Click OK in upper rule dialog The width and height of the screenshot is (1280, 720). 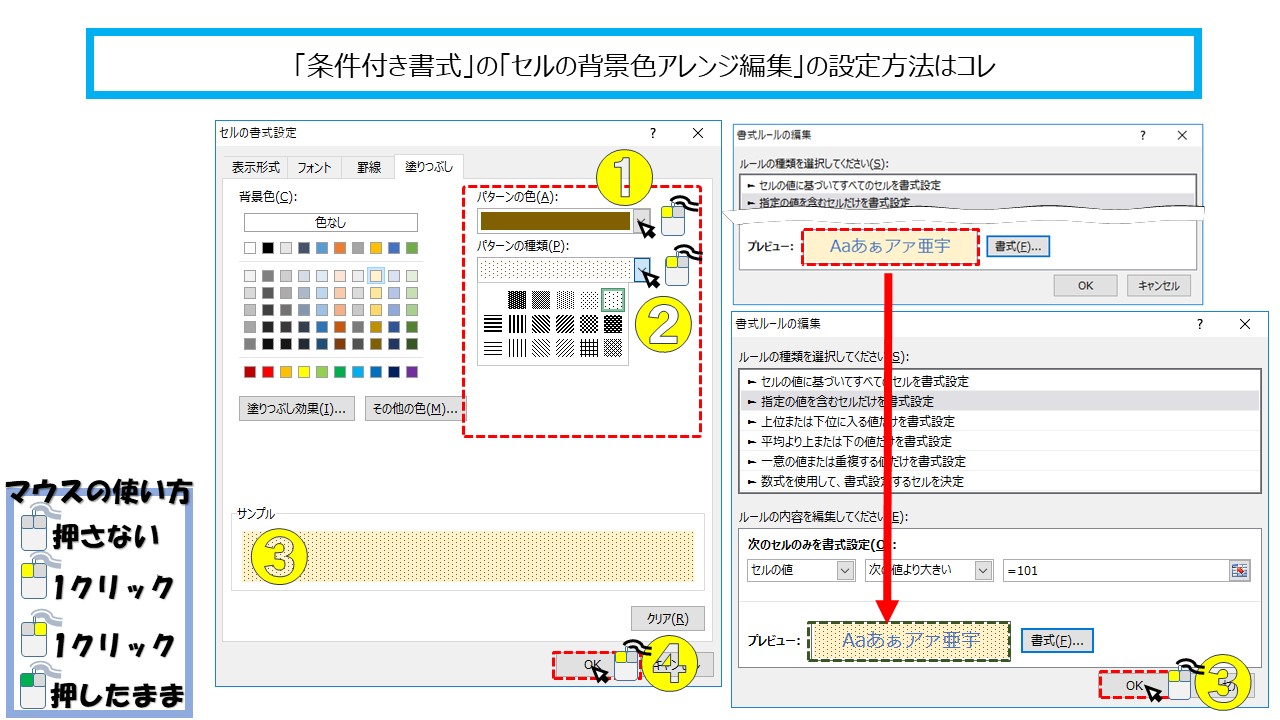(1085, 285)
